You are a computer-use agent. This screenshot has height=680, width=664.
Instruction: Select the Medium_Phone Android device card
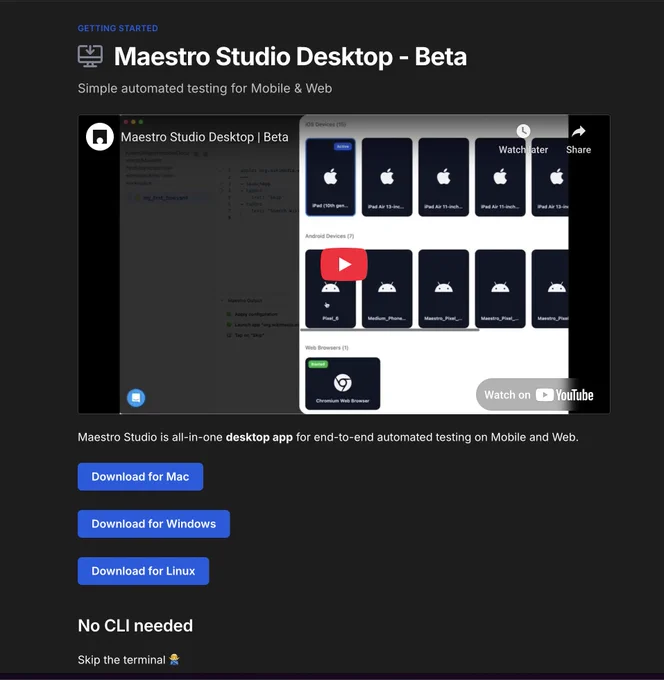387,289
